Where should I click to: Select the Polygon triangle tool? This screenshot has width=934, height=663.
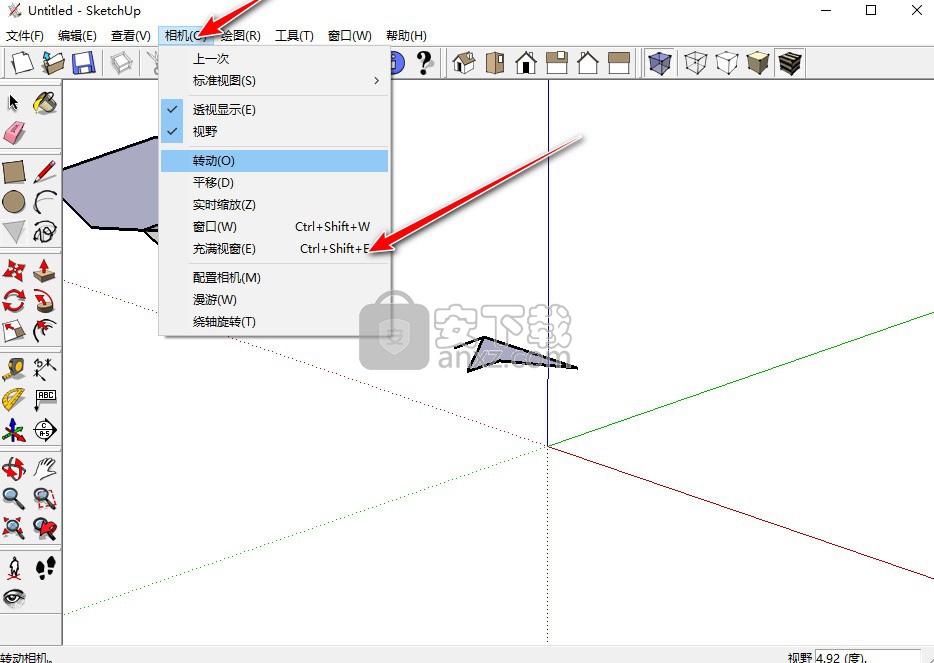pos(14,232)
